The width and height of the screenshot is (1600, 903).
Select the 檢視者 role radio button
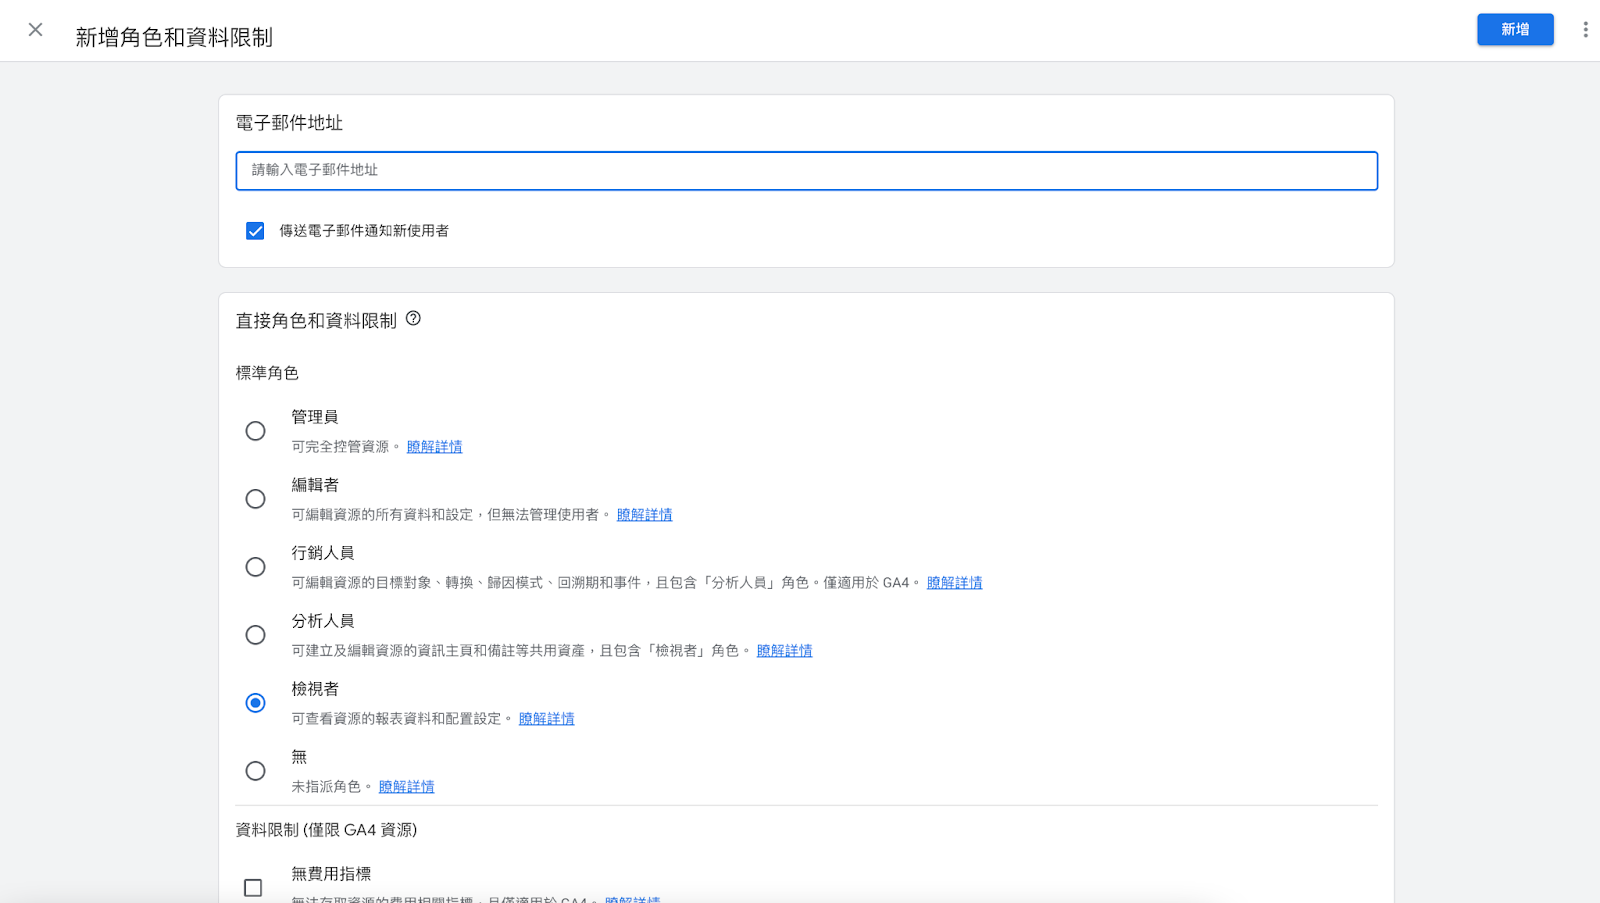click(x=255, y=703)
